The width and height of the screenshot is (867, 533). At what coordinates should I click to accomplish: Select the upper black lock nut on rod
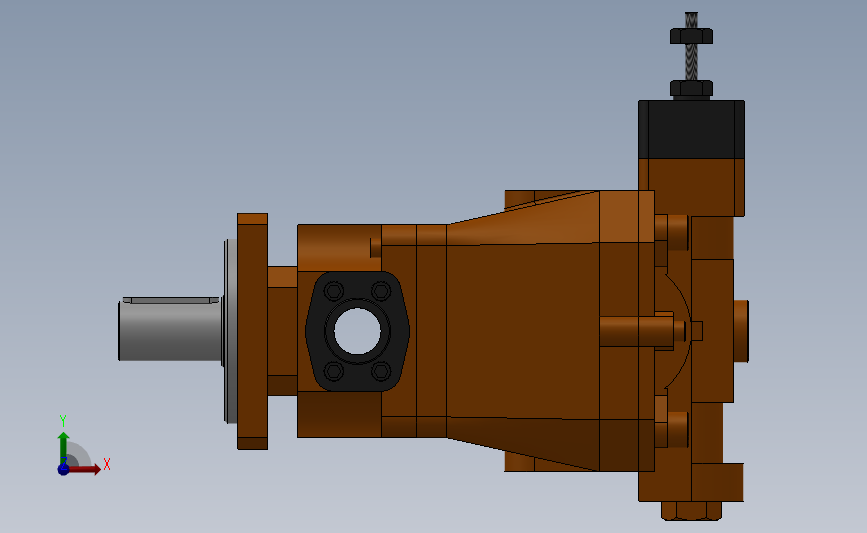[x=691, y=36]
